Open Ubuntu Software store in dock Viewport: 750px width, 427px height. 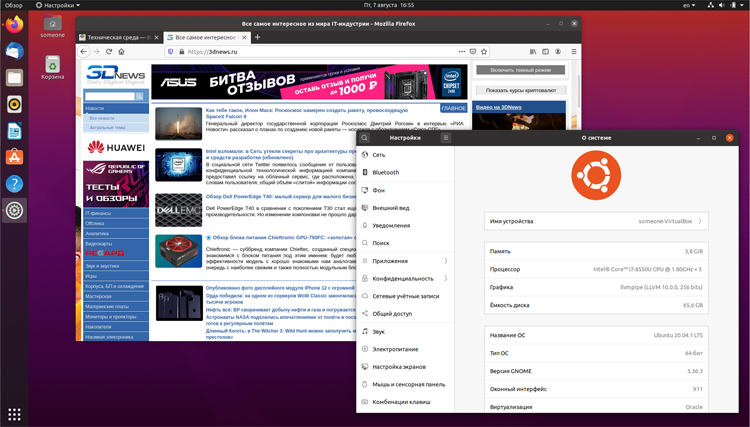(x=14, y=157)
